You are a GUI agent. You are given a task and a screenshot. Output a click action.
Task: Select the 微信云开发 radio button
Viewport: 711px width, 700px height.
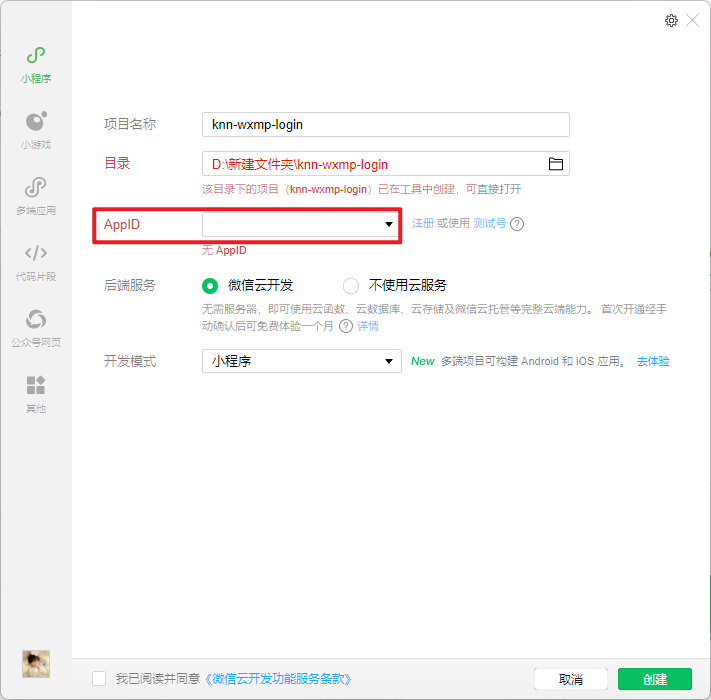[x=210, y=286]
